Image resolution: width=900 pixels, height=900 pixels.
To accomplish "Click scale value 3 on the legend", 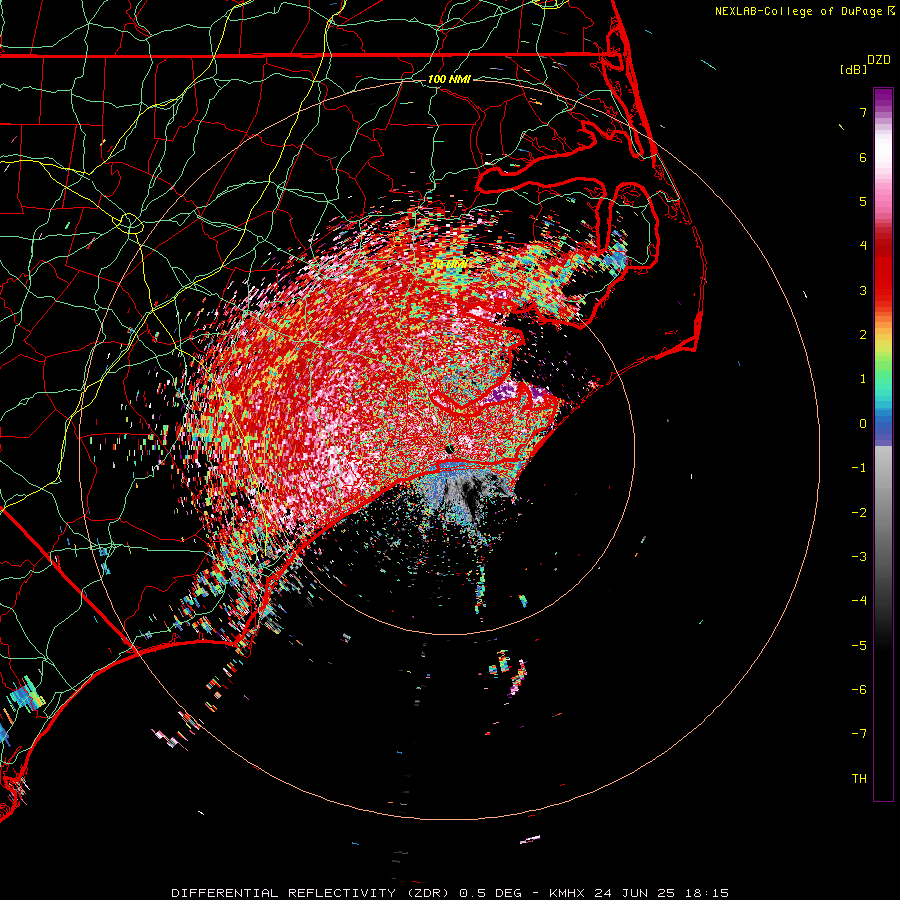I will (863, 290).
